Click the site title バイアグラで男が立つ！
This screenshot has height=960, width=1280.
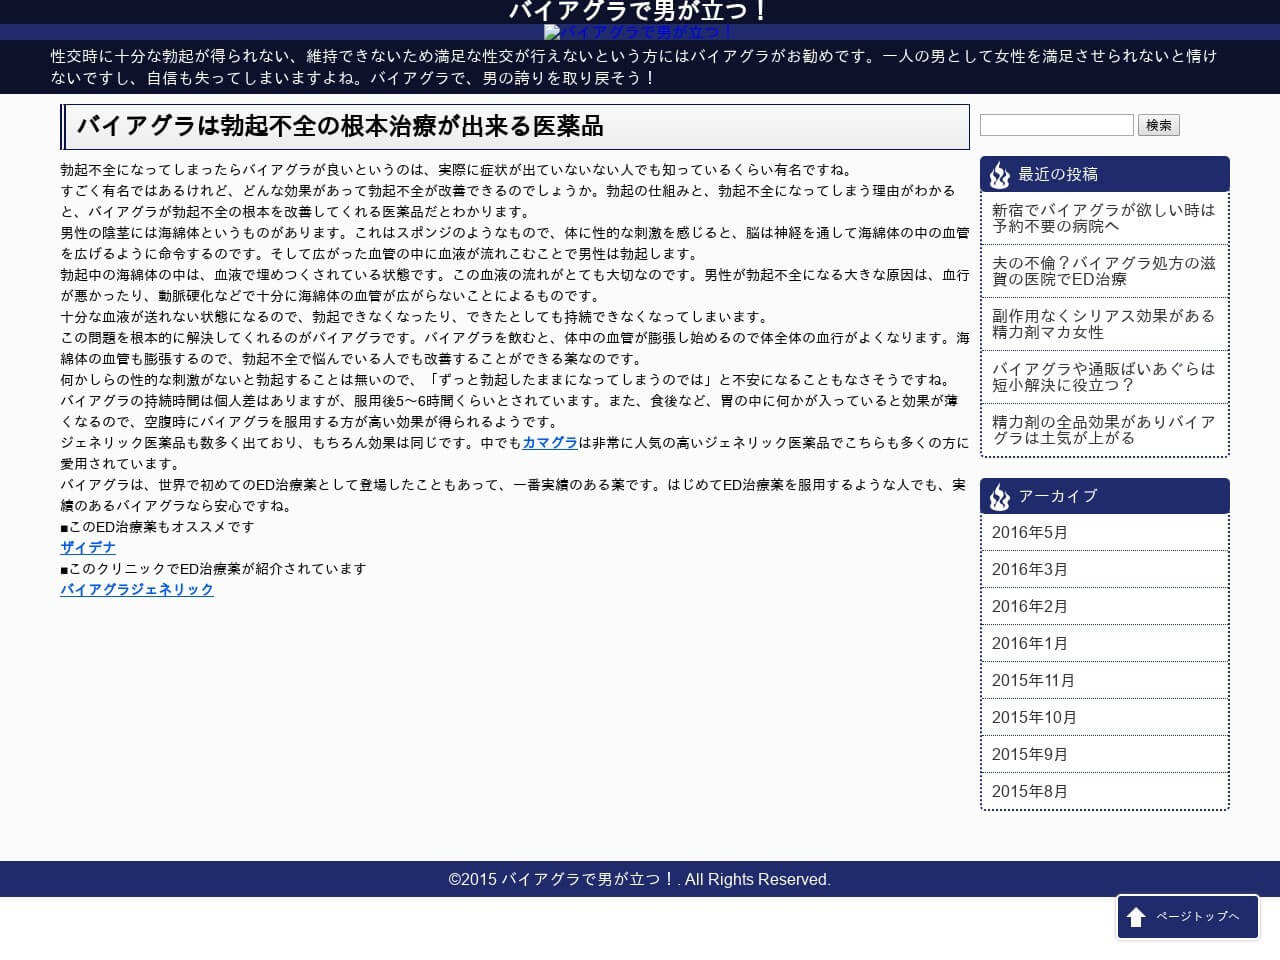(639, 11)
